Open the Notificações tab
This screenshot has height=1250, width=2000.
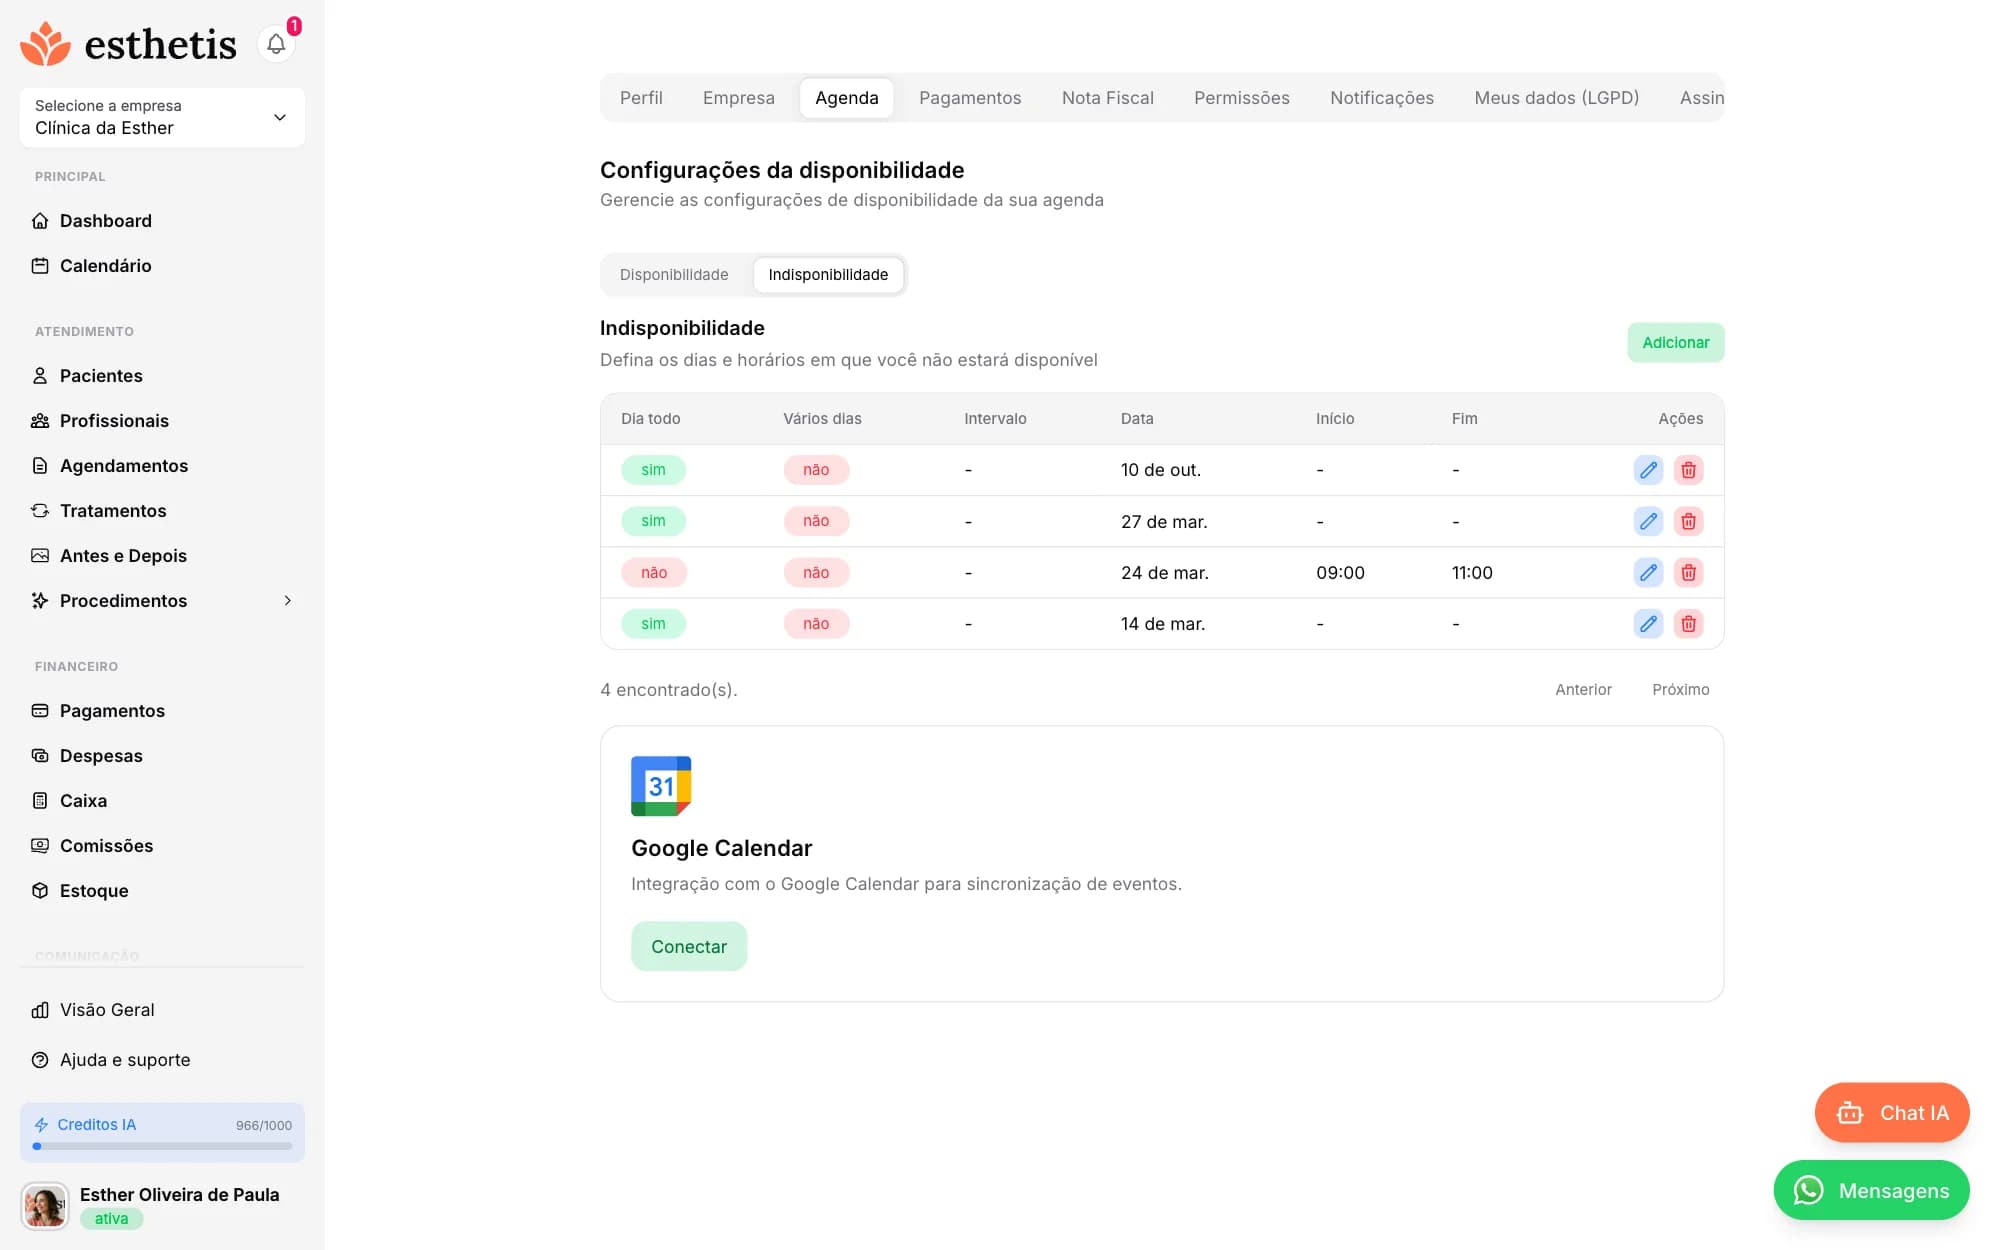pos(1381,98)
